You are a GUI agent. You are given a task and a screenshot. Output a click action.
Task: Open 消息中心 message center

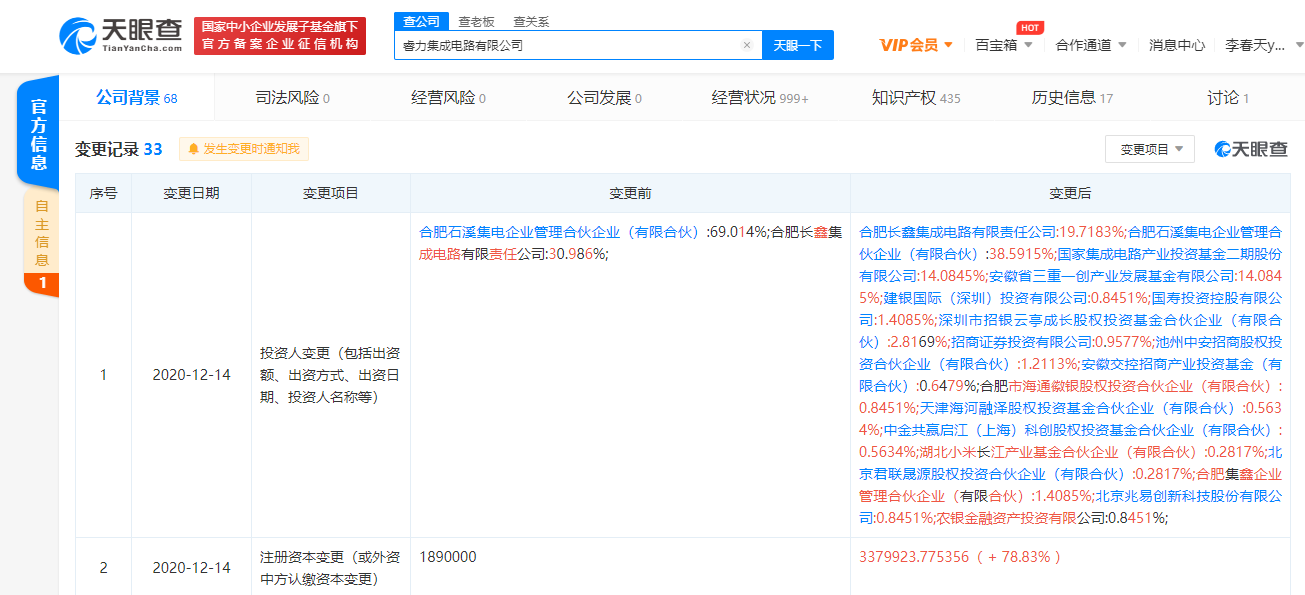click(1177, 45)
